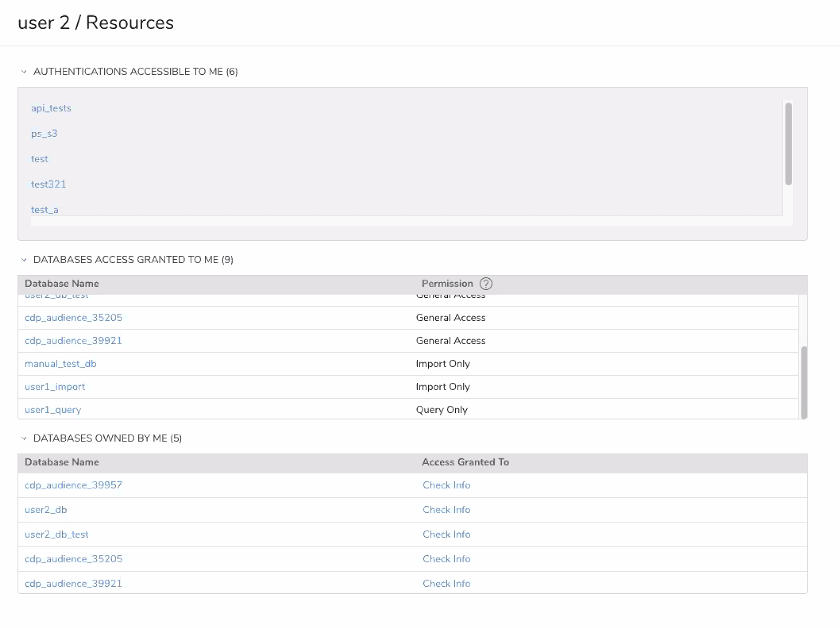Open user2_db in owned databases
The image size is (840, 628).
click(46, 510)
